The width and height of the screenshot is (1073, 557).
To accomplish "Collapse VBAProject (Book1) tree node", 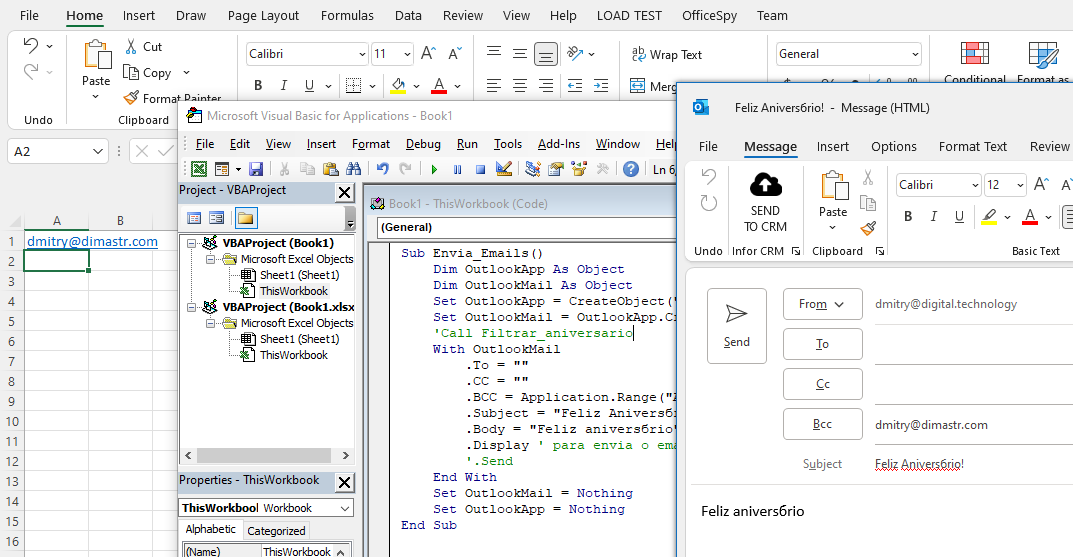I will (x=191, y=243).
